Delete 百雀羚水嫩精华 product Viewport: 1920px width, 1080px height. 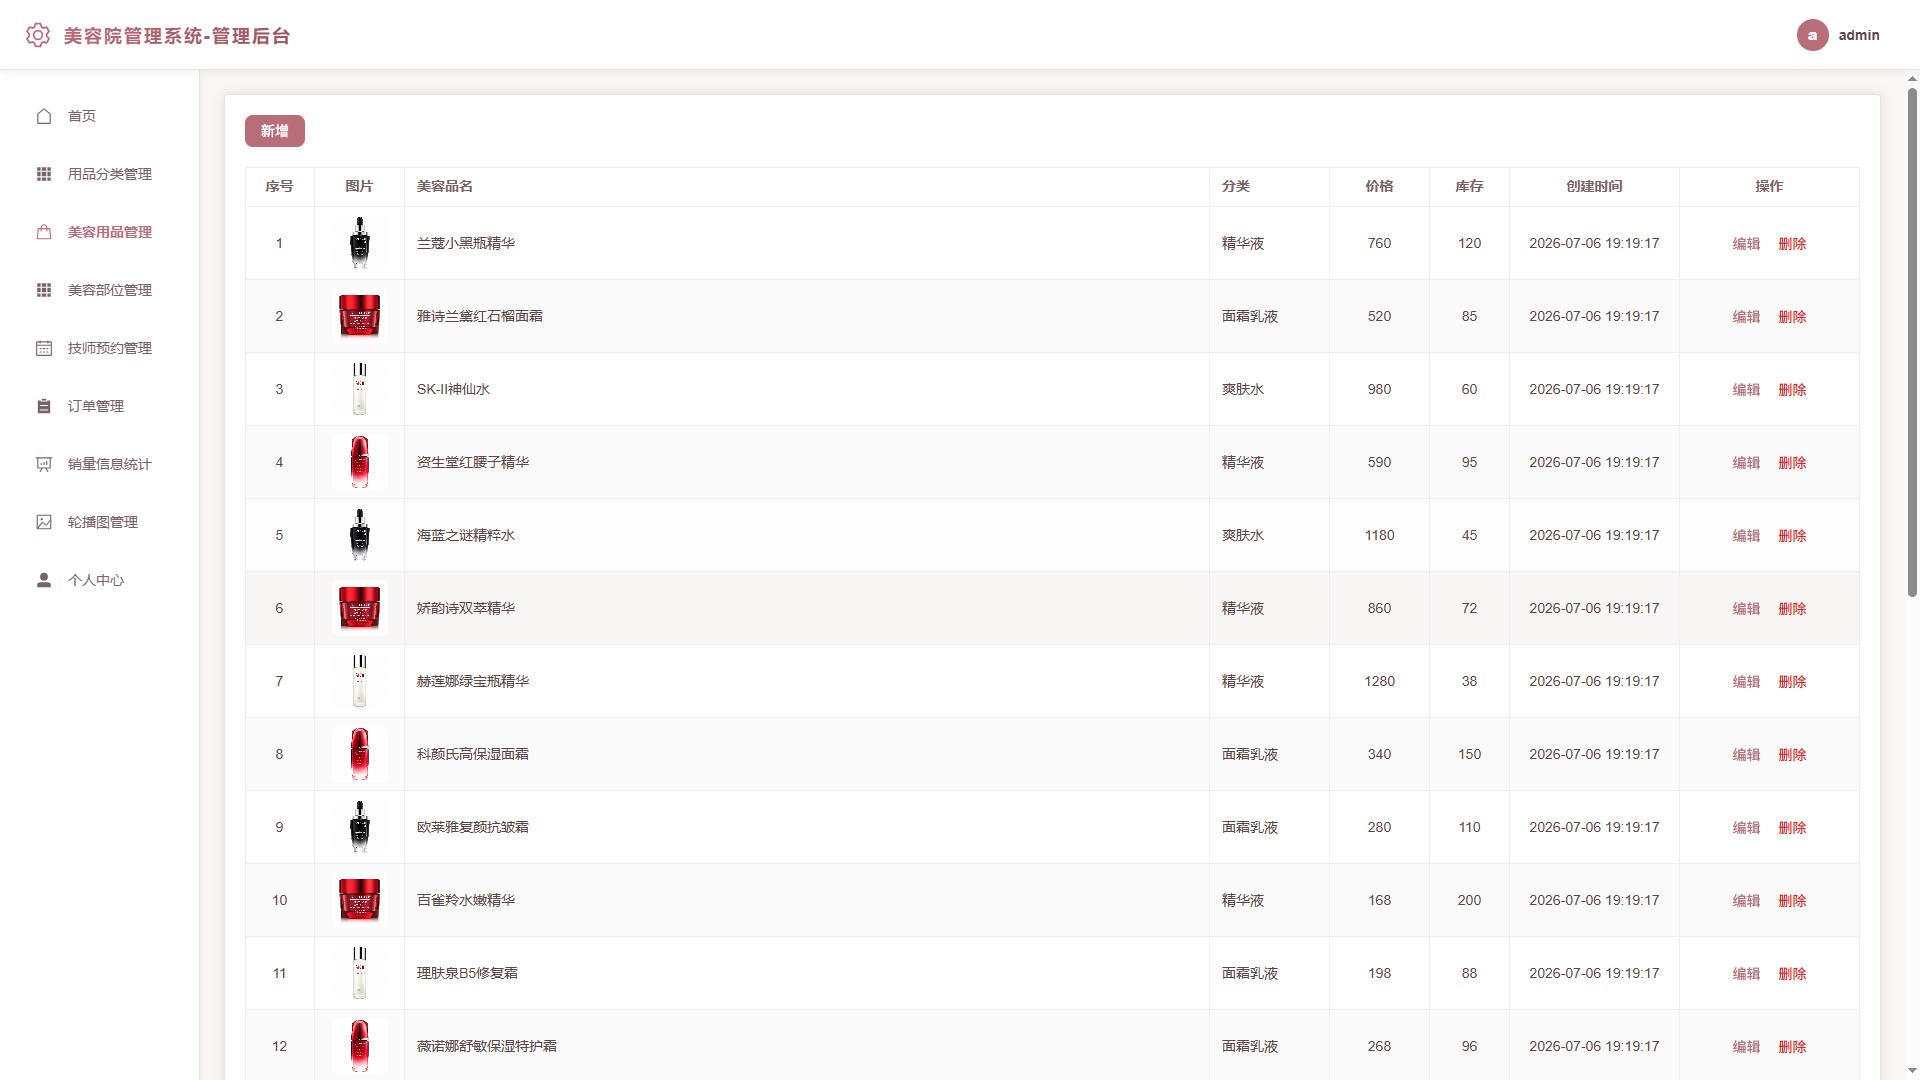[1792, 901]
